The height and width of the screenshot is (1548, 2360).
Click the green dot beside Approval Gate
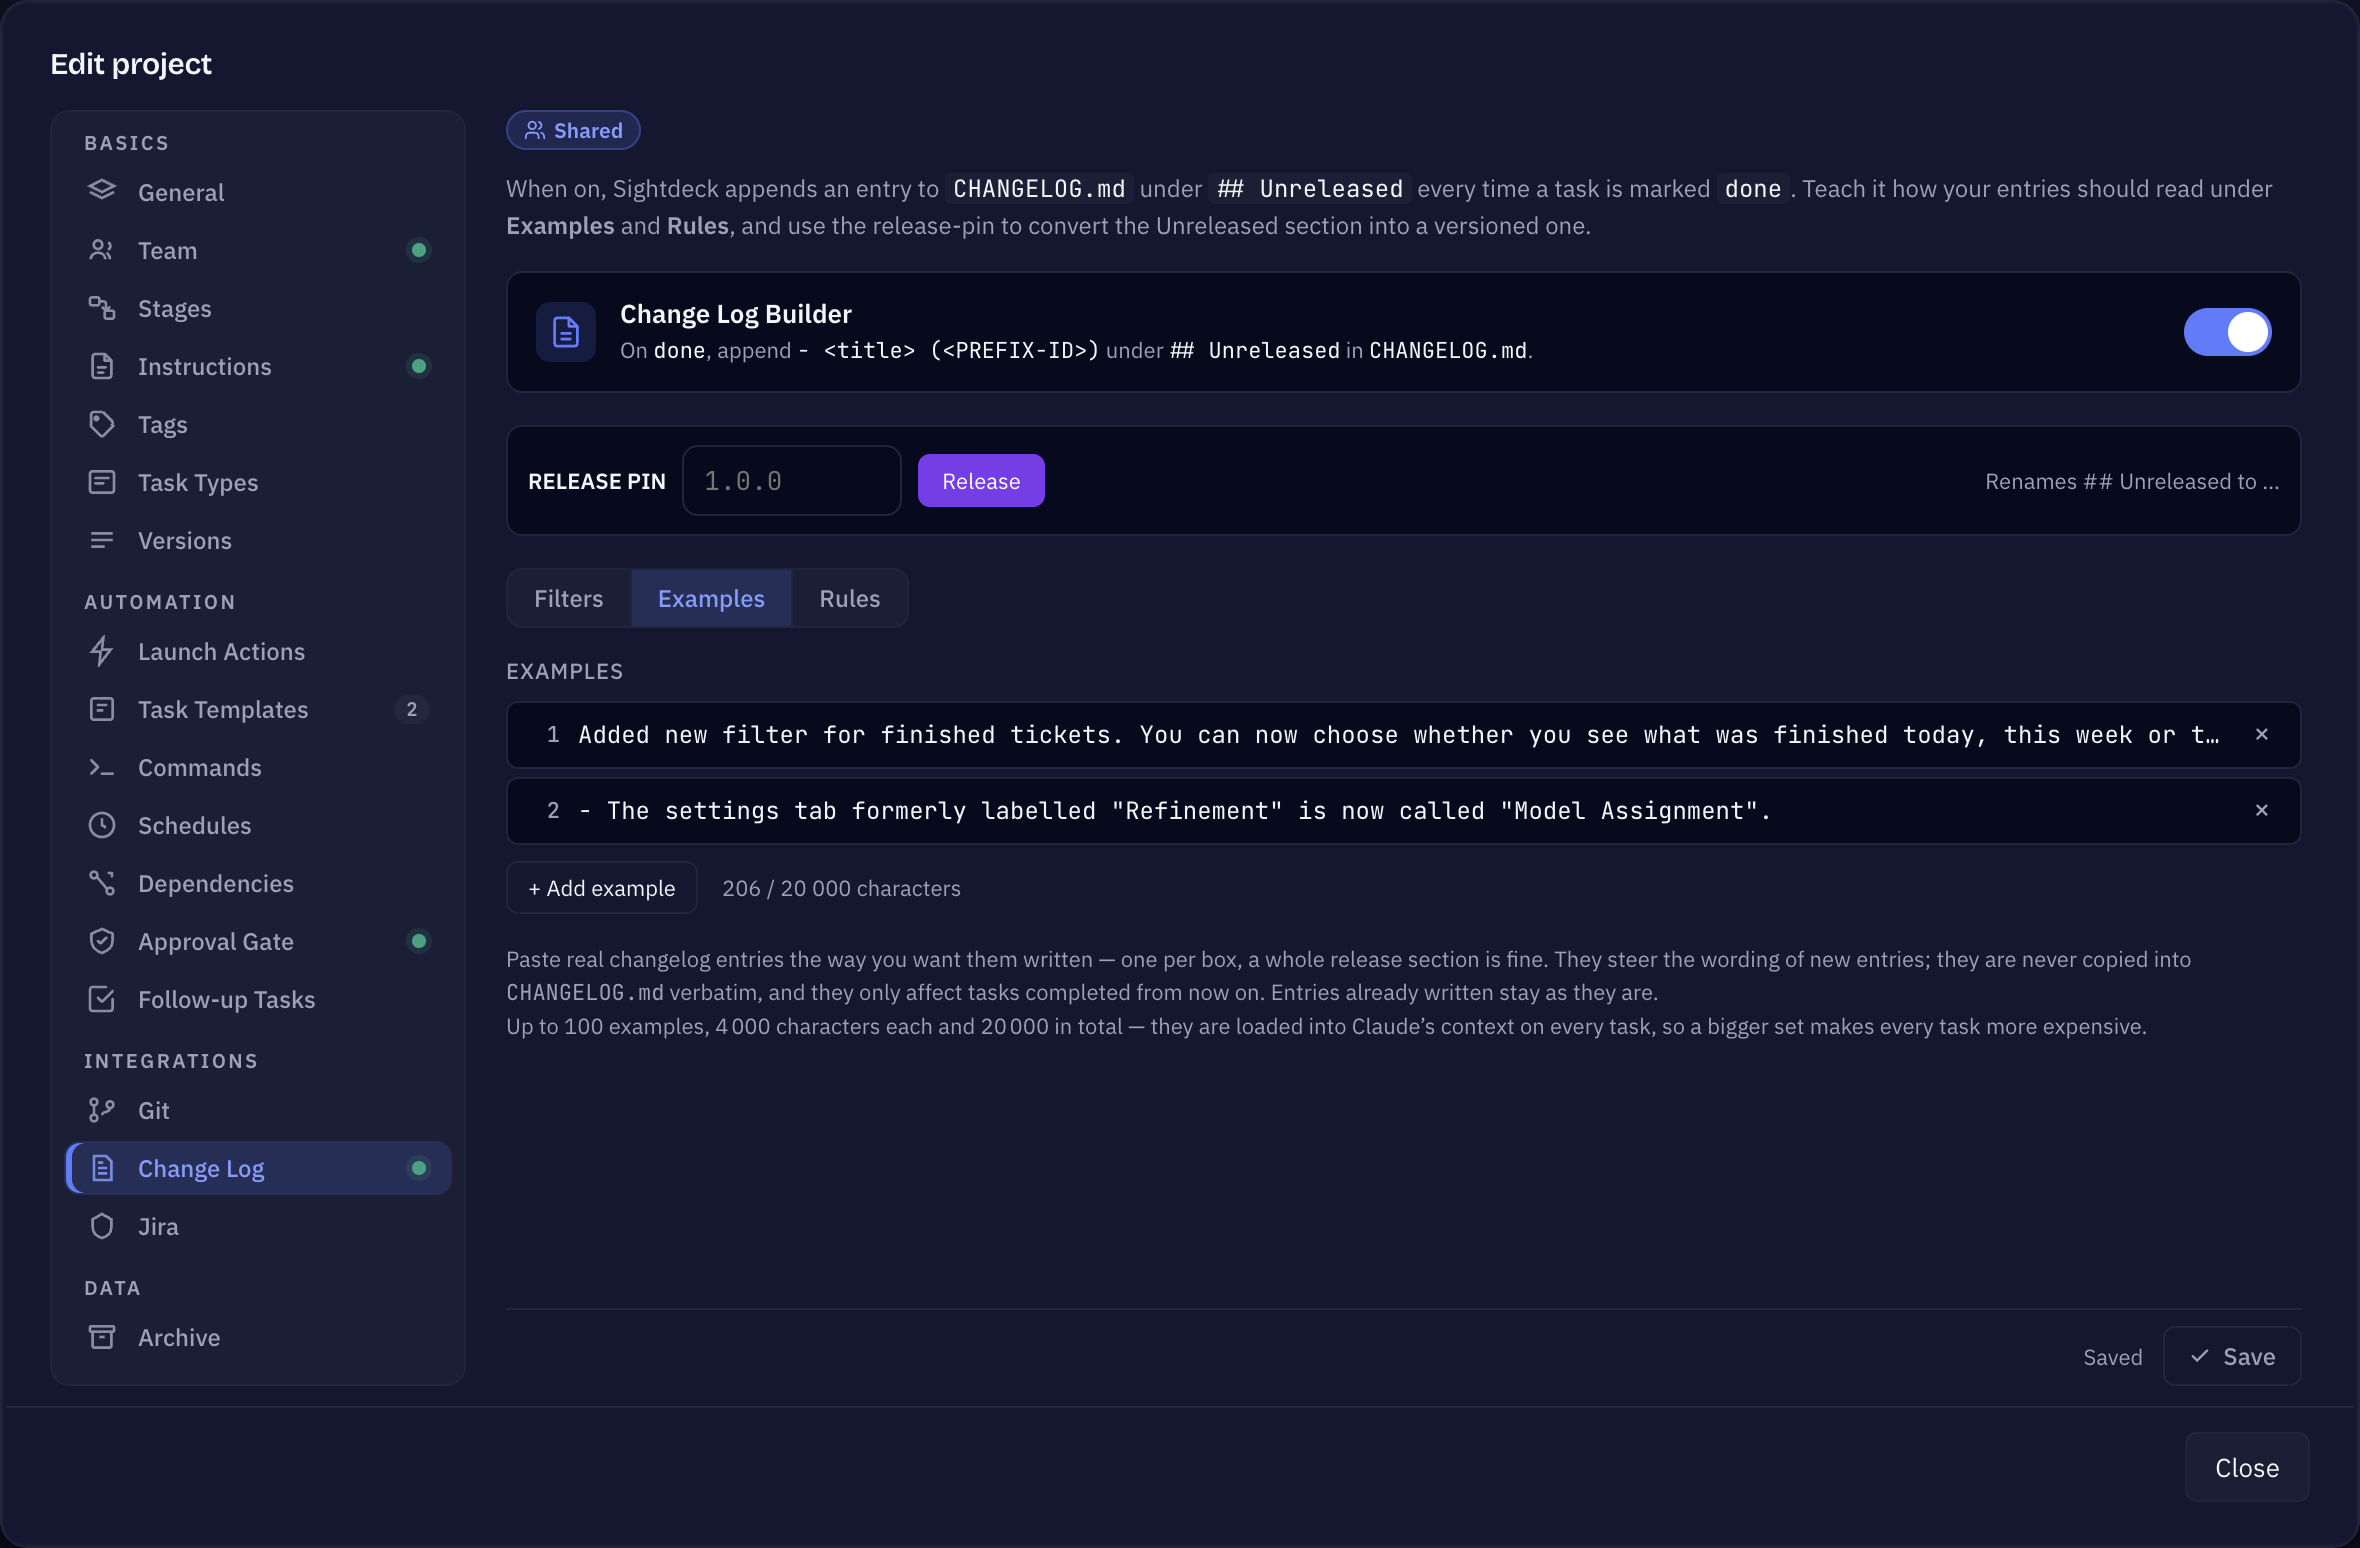[419, 941]
